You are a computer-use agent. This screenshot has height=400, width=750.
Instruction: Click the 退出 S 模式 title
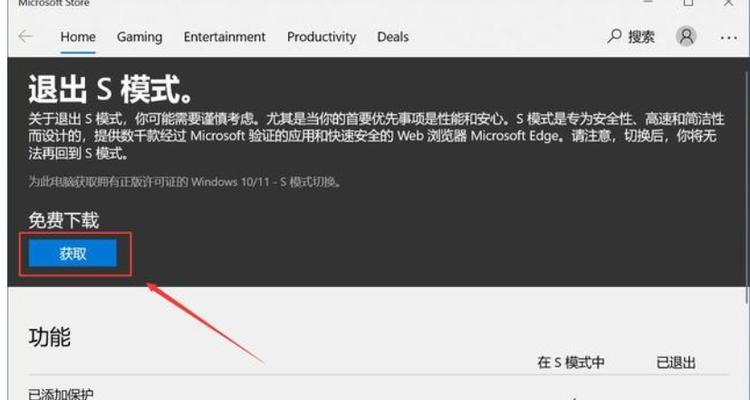pos(110,89)
